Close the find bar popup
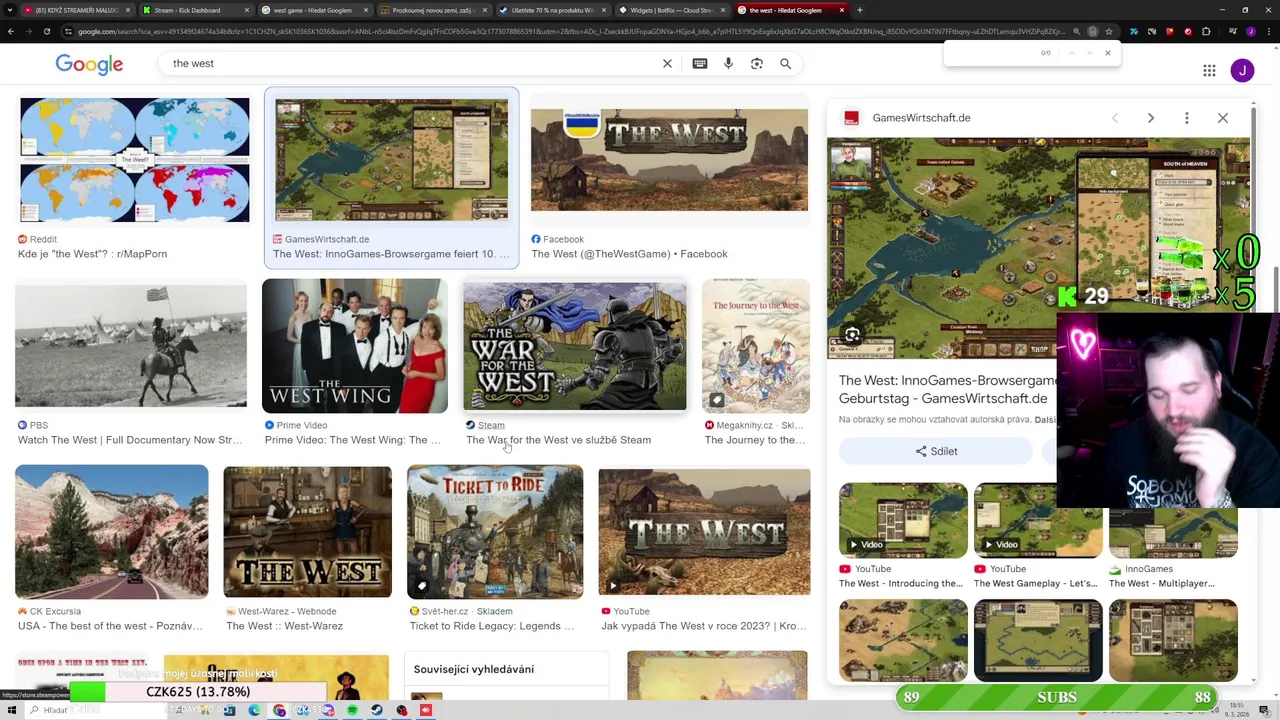 click(x=1107, y=53)
